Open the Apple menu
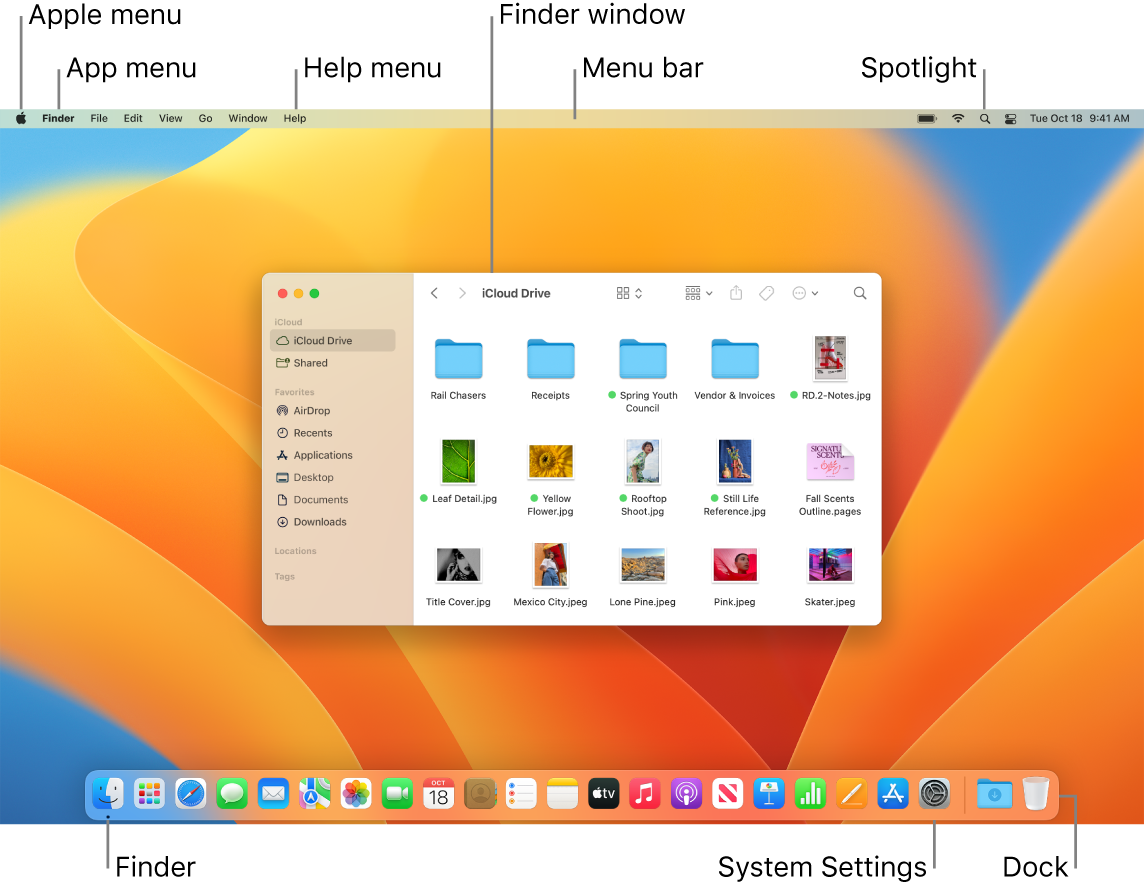Screen dimensions: 1144x888 pyautogui.click(x=20, y=117)
